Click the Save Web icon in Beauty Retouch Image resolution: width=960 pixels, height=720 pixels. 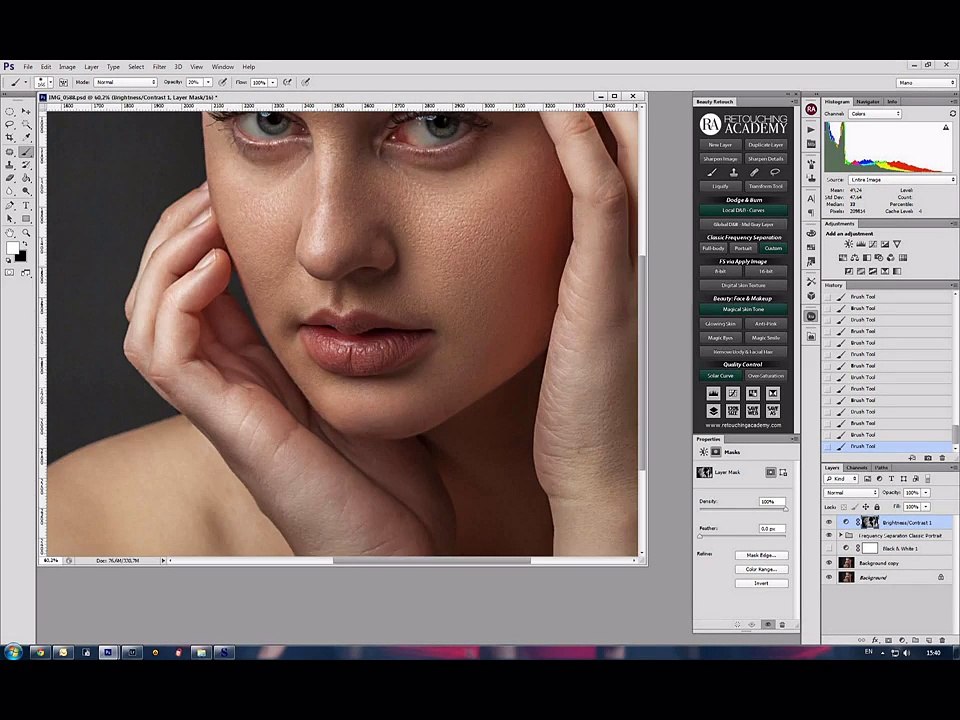[753, 411]
